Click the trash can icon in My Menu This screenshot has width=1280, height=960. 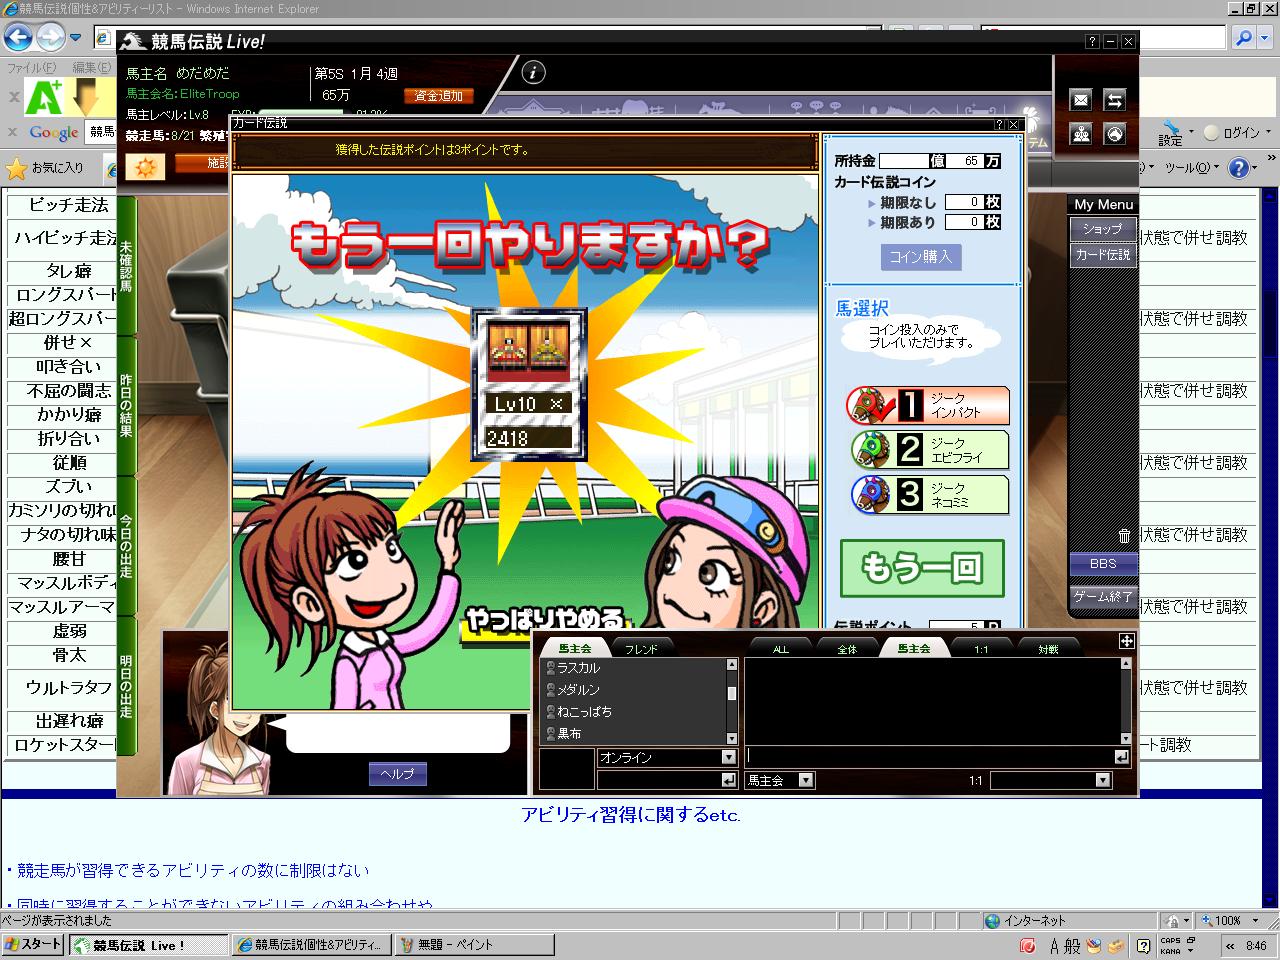click(1124, 536)
